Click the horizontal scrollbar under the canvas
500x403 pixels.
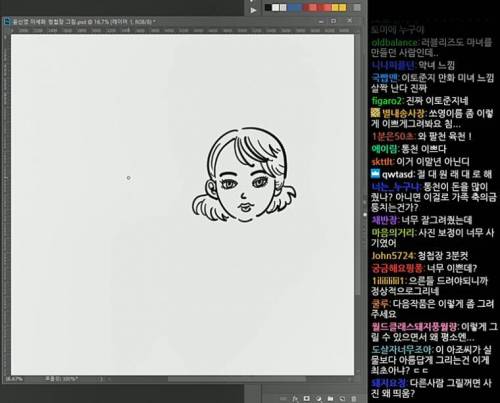(x=237, y=379)
